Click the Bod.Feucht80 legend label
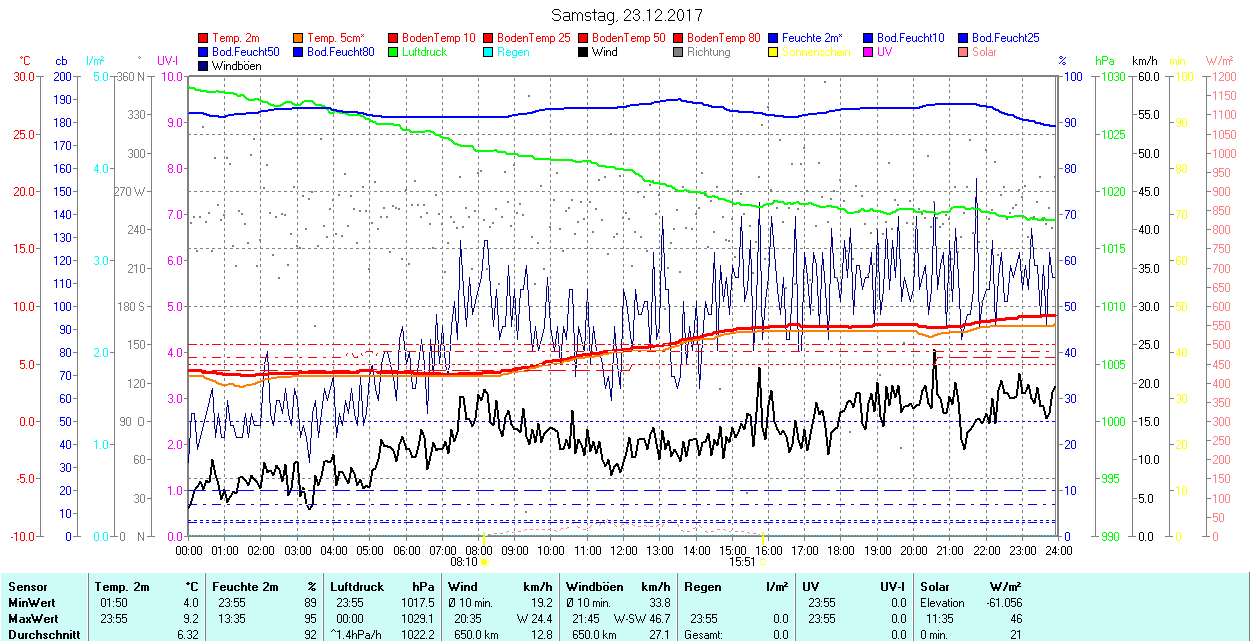Image resolution: width=1250 pixels, height=641 pixels. click(x=340, y=52)
